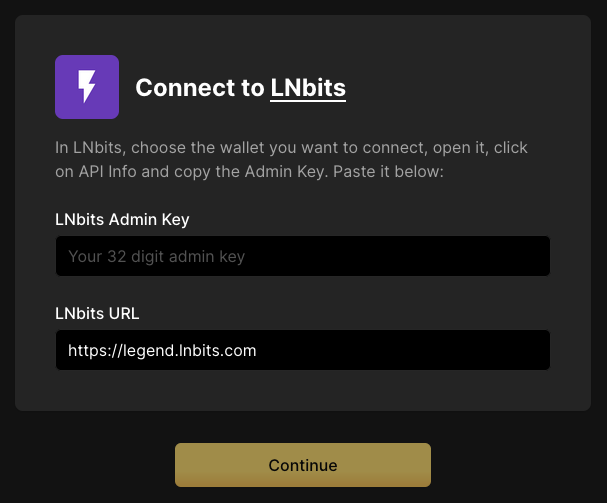Click into the LNbits URL field
Viewport: 607px width, 503px height.
302,351
